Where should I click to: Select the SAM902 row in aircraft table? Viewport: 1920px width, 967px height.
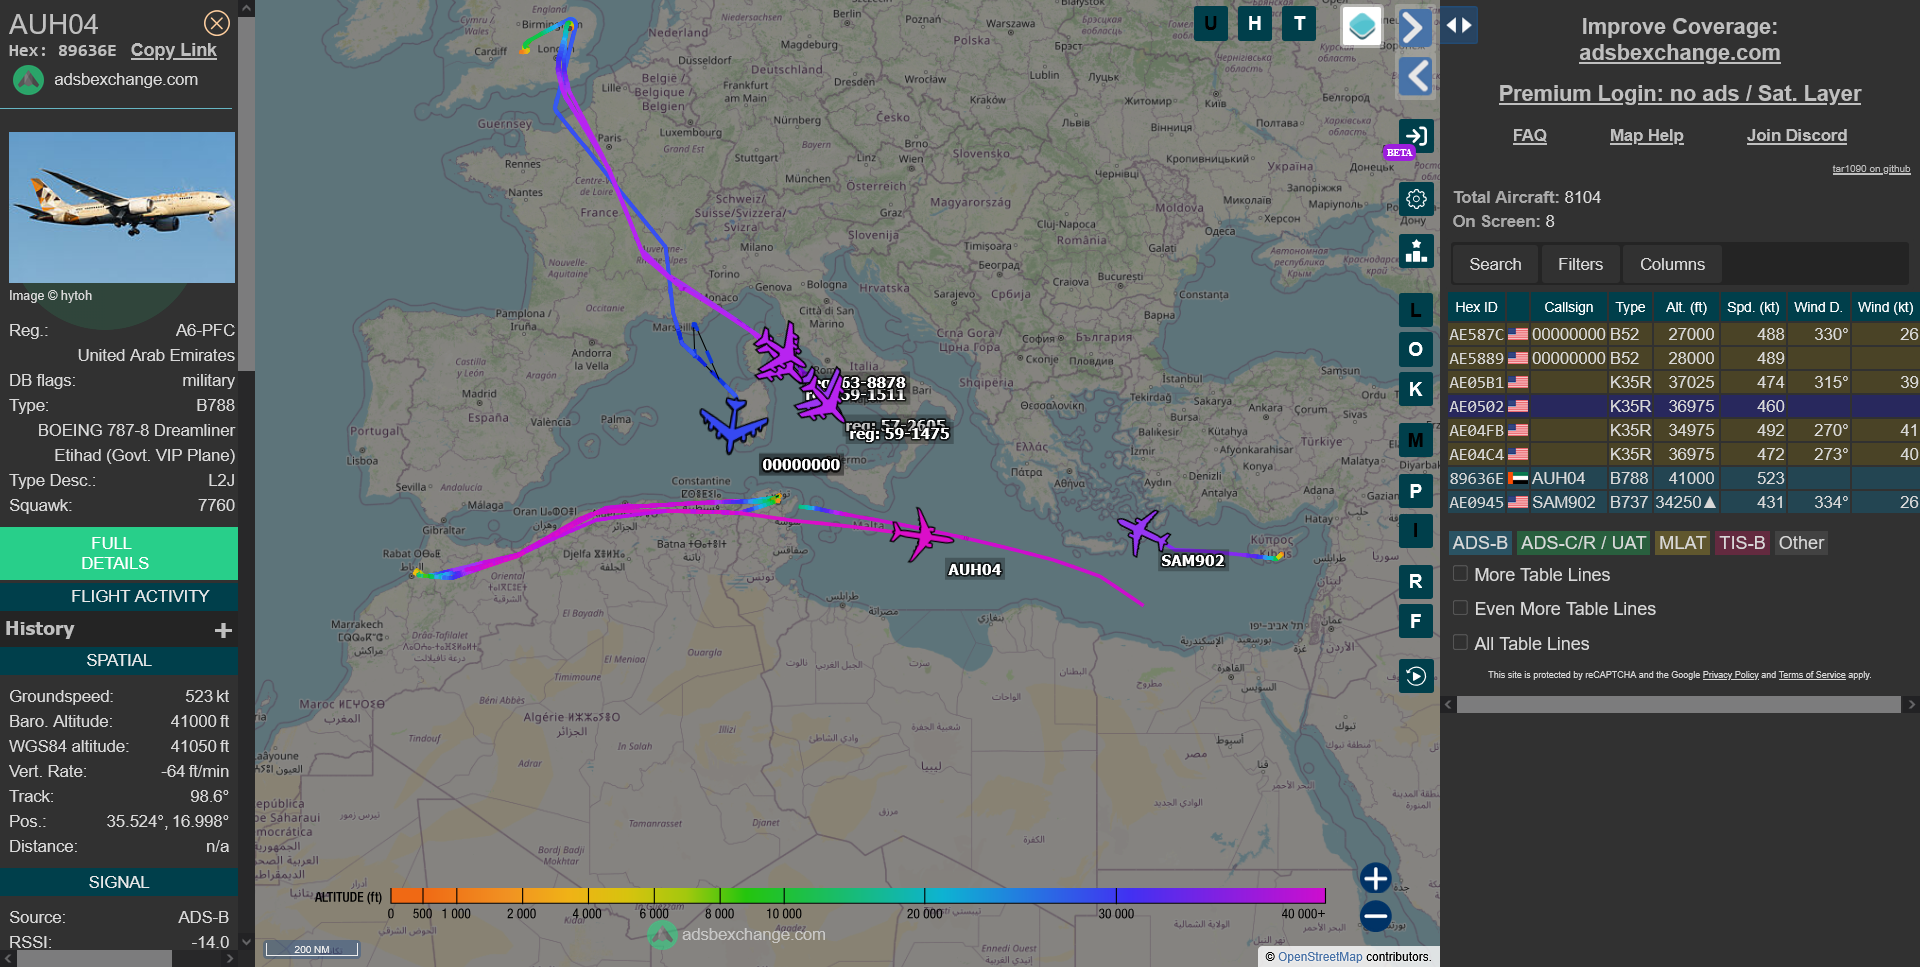click(x=1683, y=502)
